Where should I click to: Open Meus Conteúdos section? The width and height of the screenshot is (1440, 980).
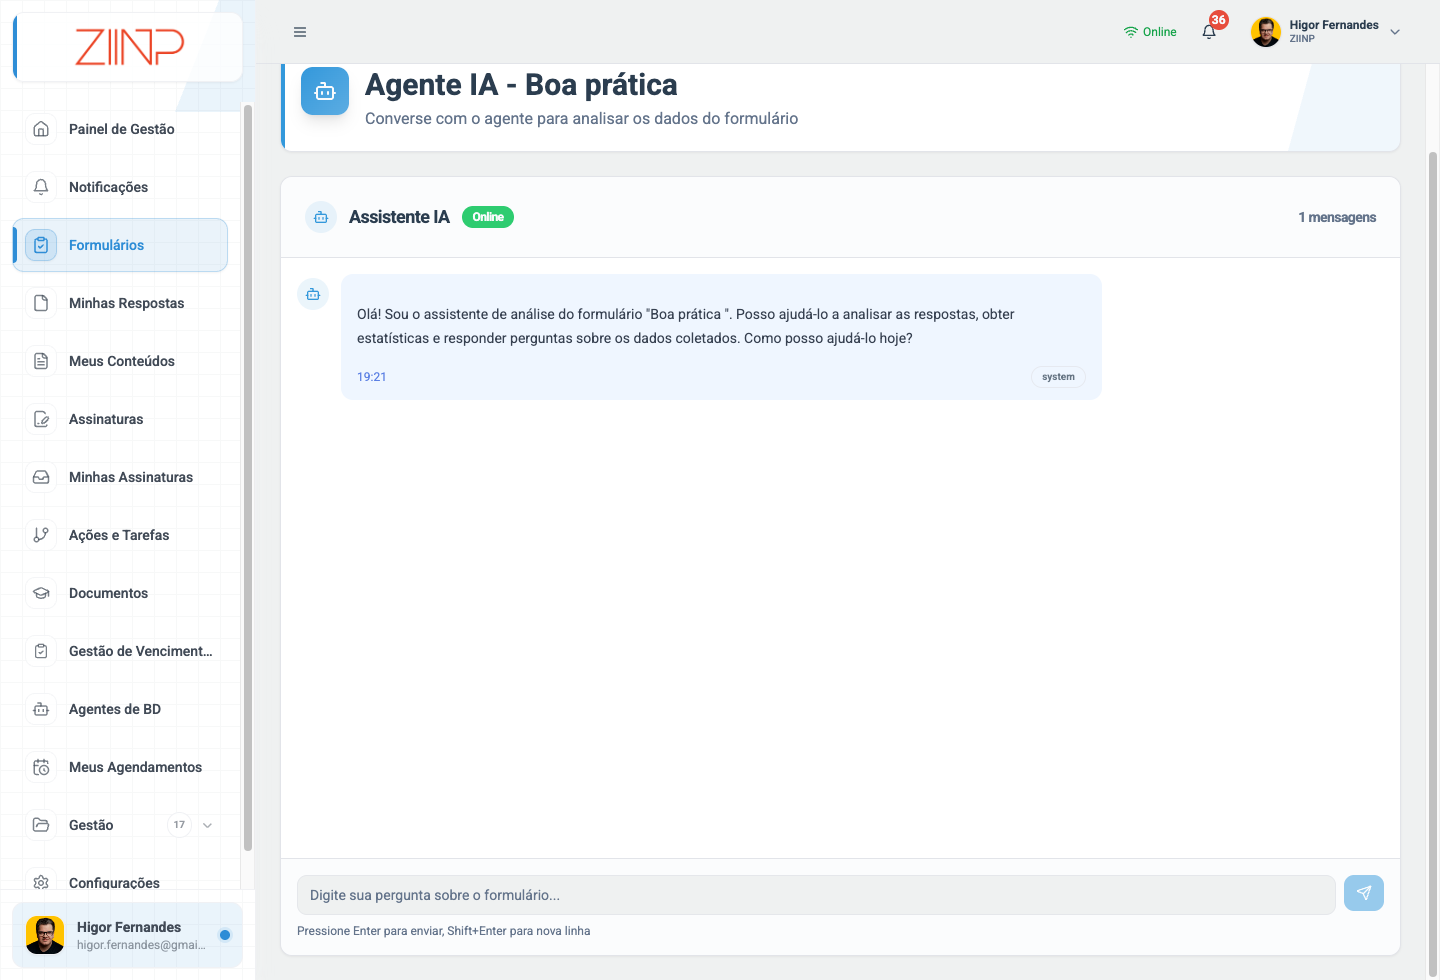[x=120, y=361]
